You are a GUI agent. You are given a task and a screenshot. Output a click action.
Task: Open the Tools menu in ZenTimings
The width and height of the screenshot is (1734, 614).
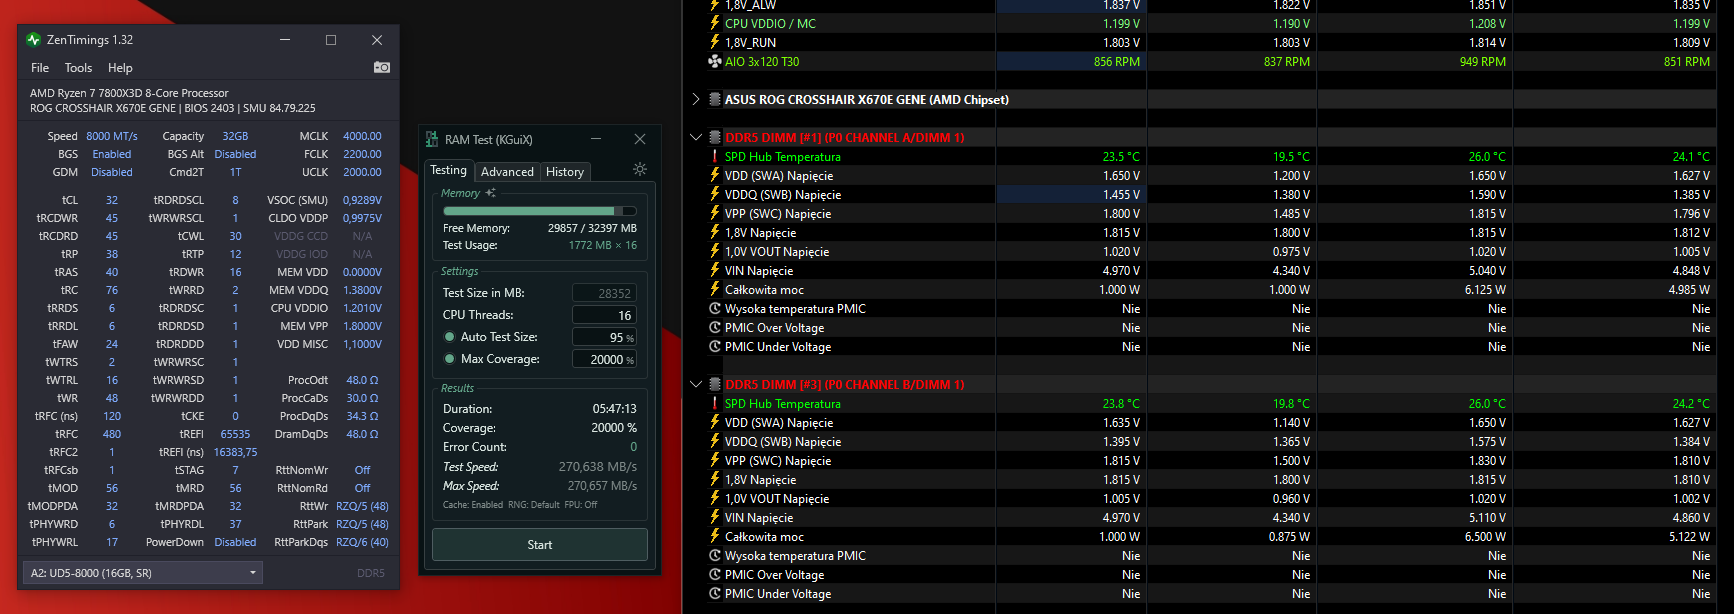[x=78, y=68]
